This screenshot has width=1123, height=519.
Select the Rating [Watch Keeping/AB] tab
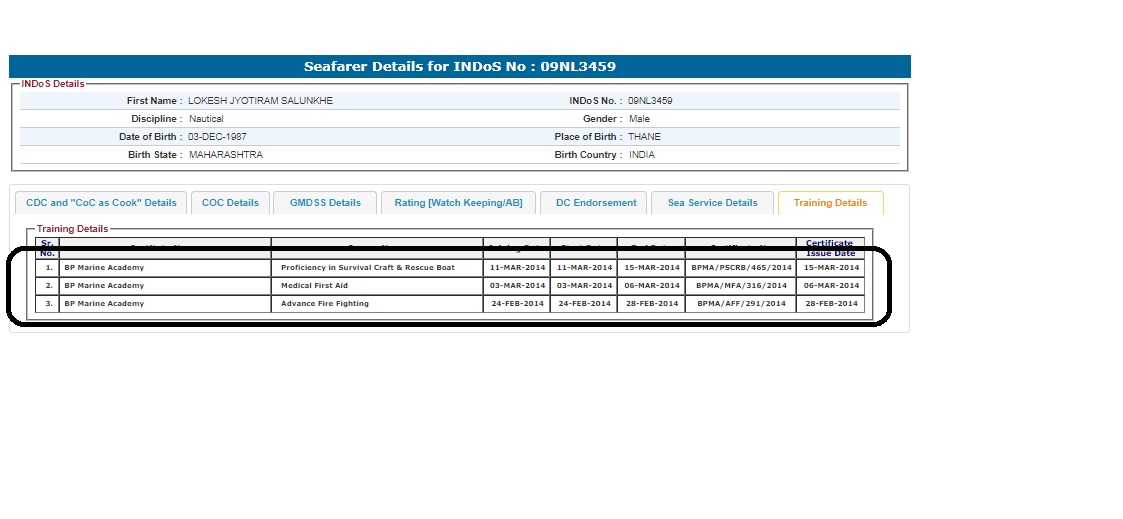coord(458,203)
